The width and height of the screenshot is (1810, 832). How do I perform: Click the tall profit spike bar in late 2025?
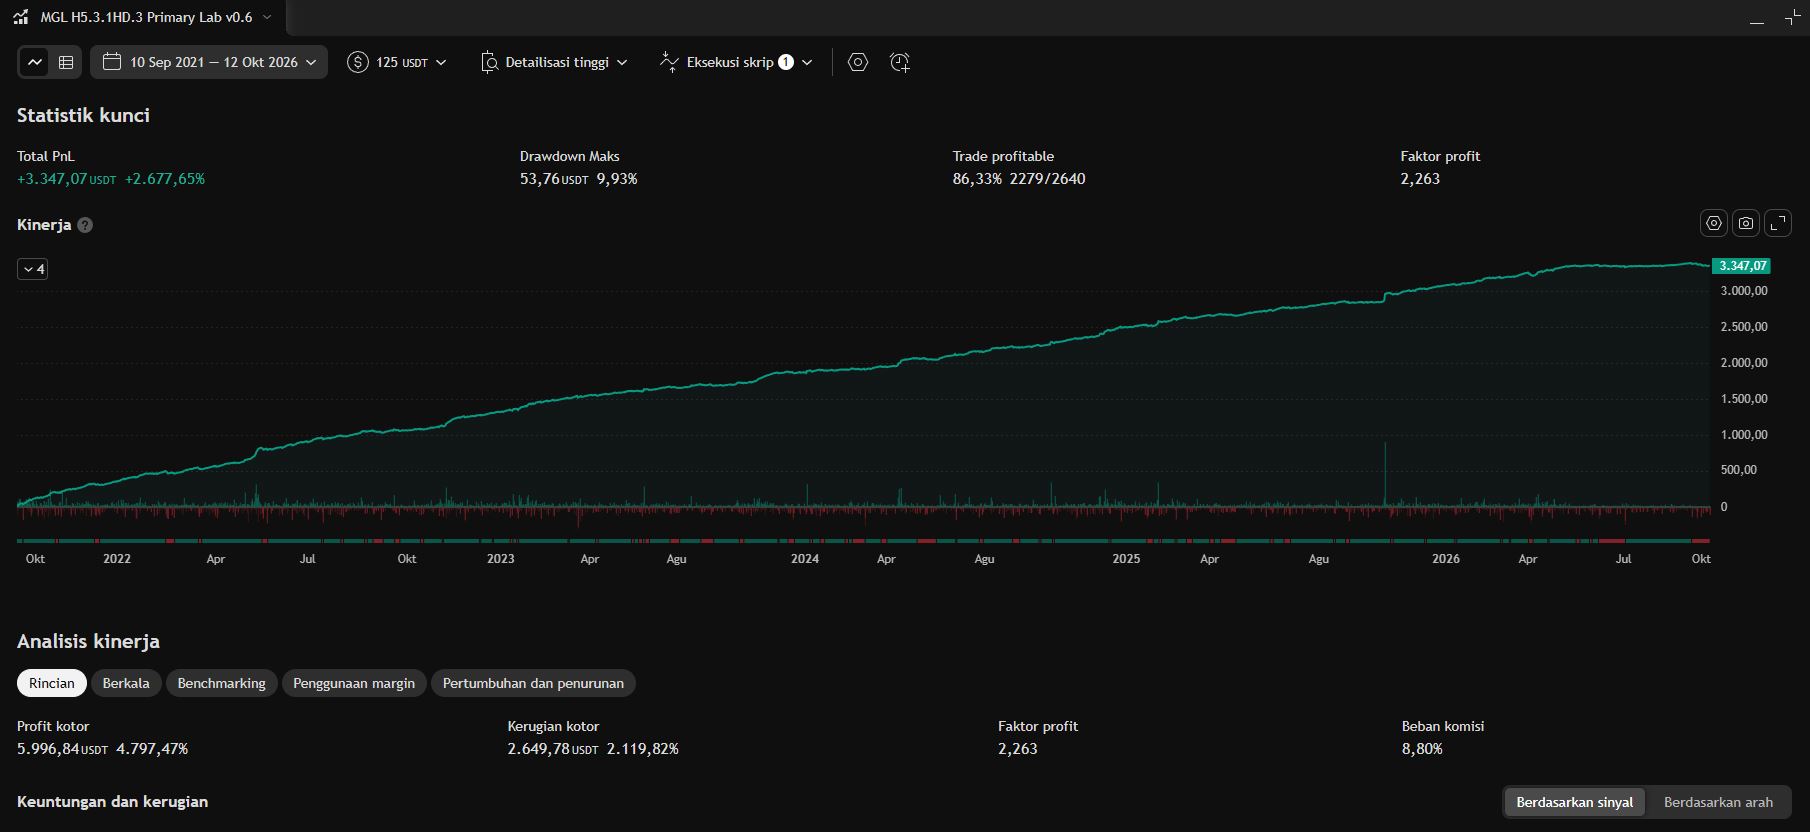[x=1385, y=474]
